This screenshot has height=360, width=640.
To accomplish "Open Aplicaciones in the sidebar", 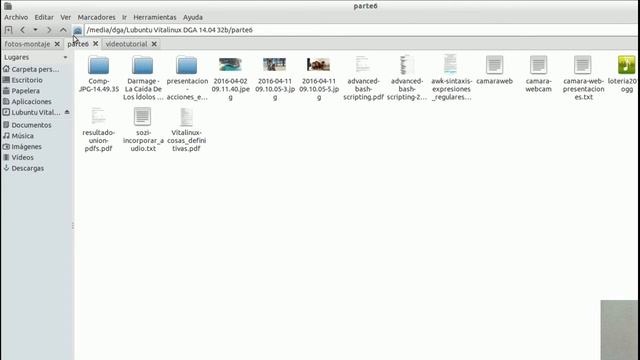I will (27, 101).
